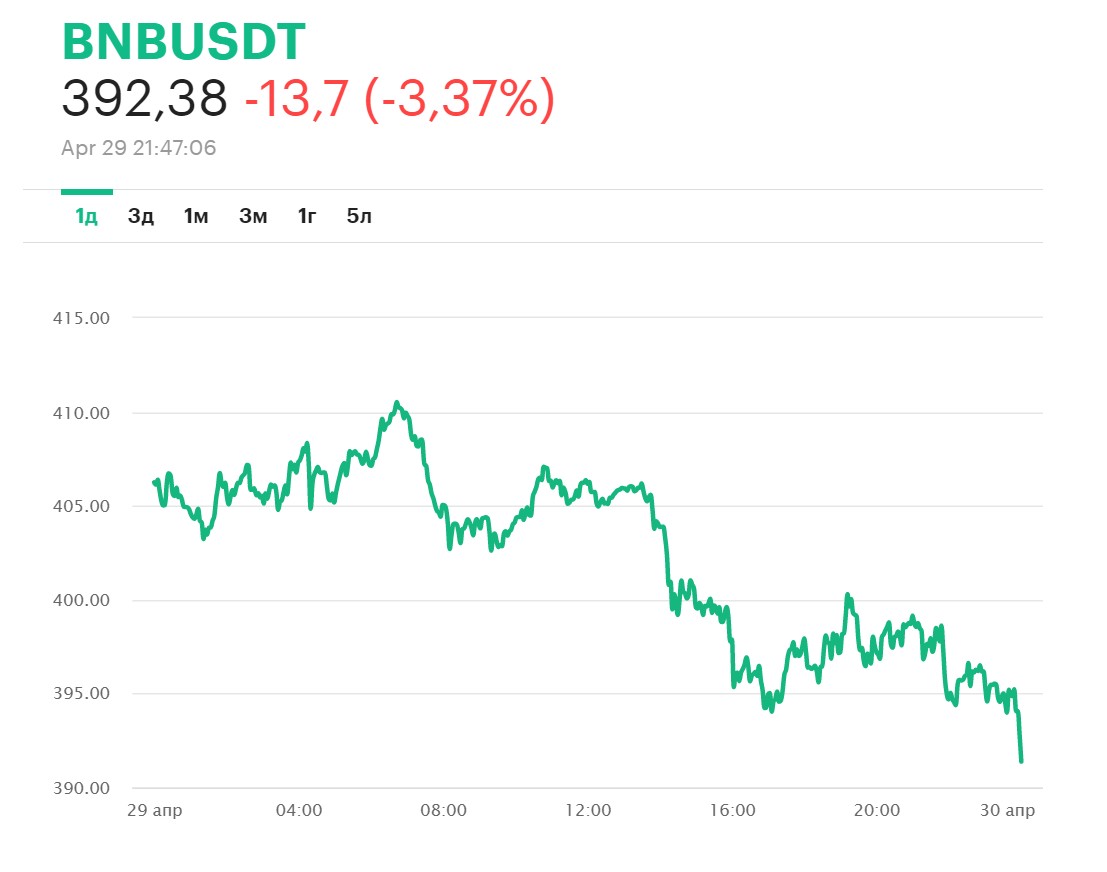Screen dimensions: 1107x872
Task: Click the 390.00 price axis label
Action: pyautogui.click(x=81, y=789)
